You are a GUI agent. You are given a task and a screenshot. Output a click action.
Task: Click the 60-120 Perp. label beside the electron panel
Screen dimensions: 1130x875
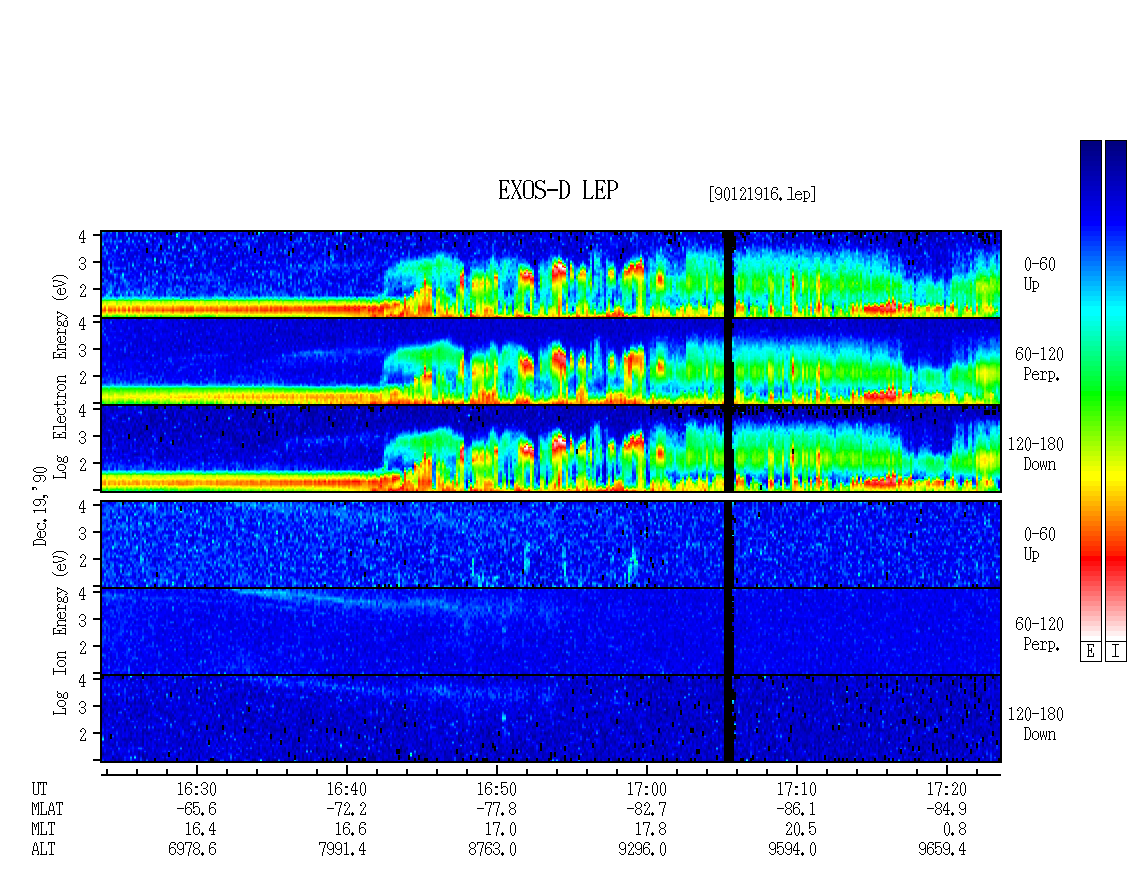tap(1039, 364)
